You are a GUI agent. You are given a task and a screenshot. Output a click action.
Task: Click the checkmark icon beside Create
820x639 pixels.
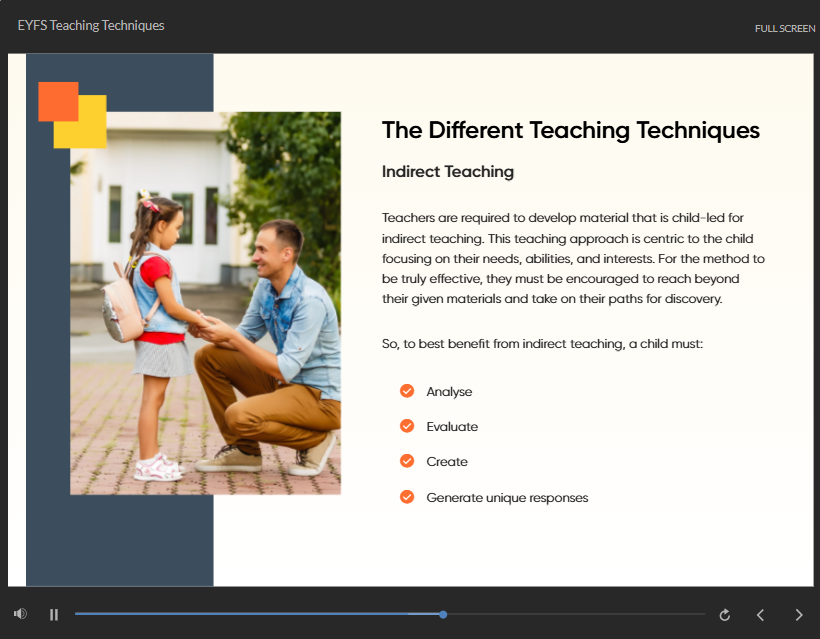point(407,461)
